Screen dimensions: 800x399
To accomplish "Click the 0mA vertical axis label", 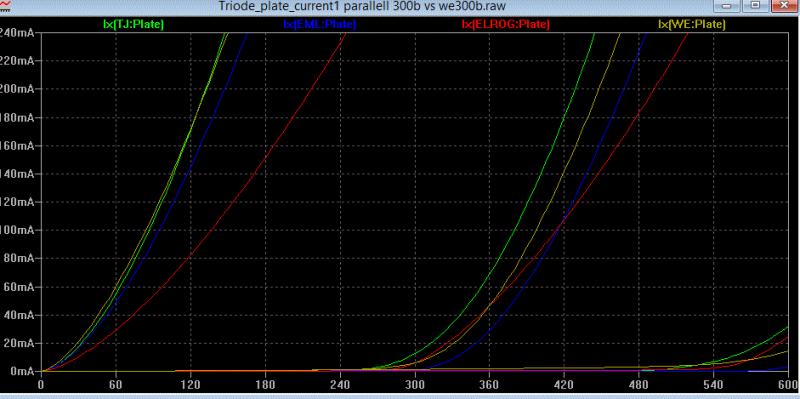I will pos(21,371).
